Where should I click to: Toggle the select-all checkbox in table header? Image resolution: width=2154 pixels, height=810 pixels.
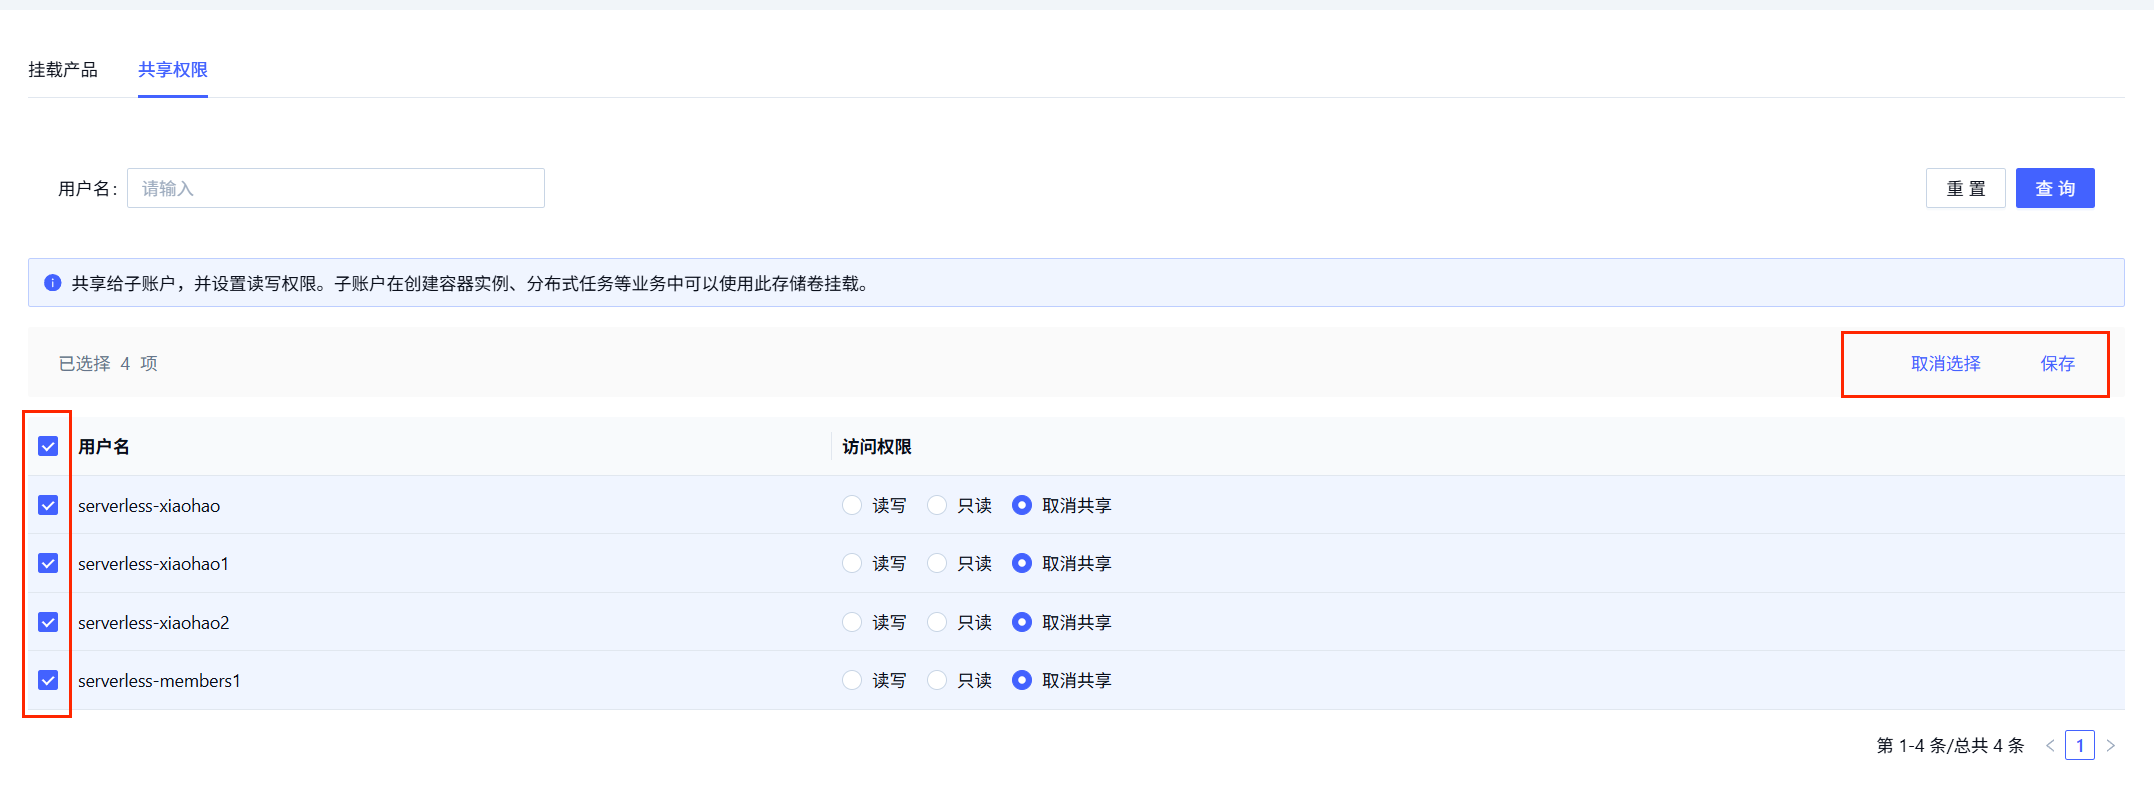(x=48, y=446)
